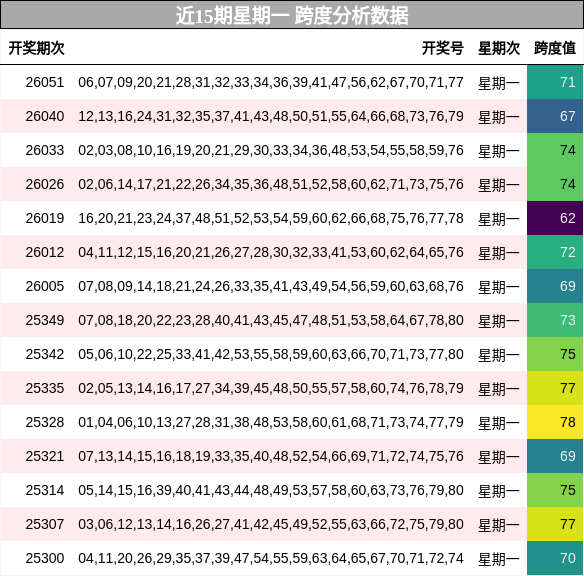The image size is (584, 576).
Task: Click span value 69 for issue 26005
Action: click(x=555, y=286)
